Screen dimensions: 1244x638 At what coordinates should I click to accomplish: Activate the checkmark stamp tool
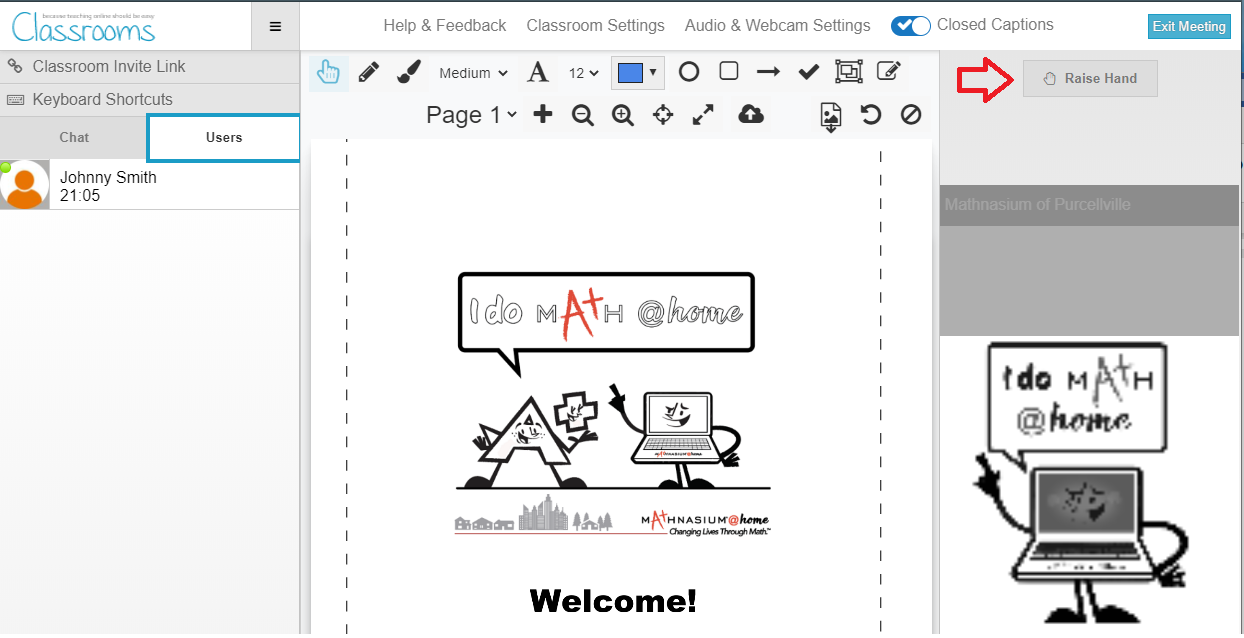point(808,71)
